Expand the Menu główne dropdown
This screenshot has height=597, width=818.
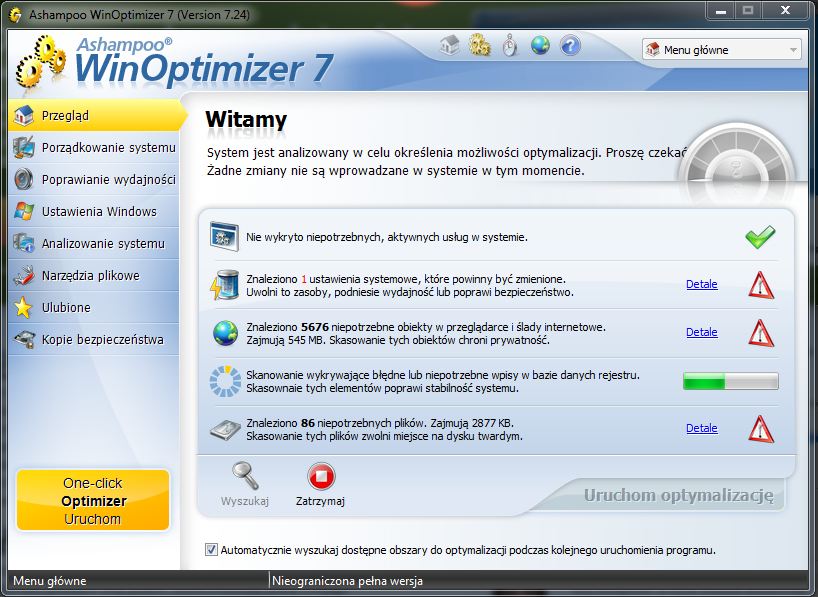(721, 50)
